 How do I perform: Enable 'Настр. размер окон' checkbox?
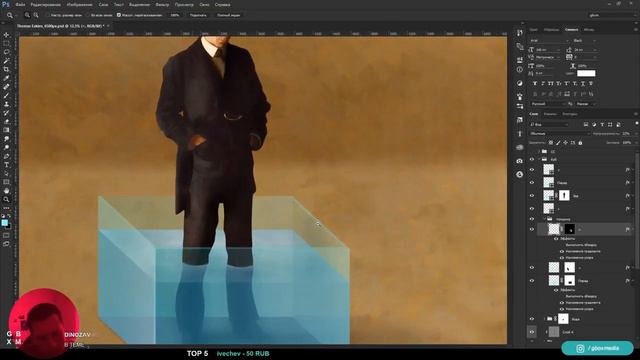(48, 15)
